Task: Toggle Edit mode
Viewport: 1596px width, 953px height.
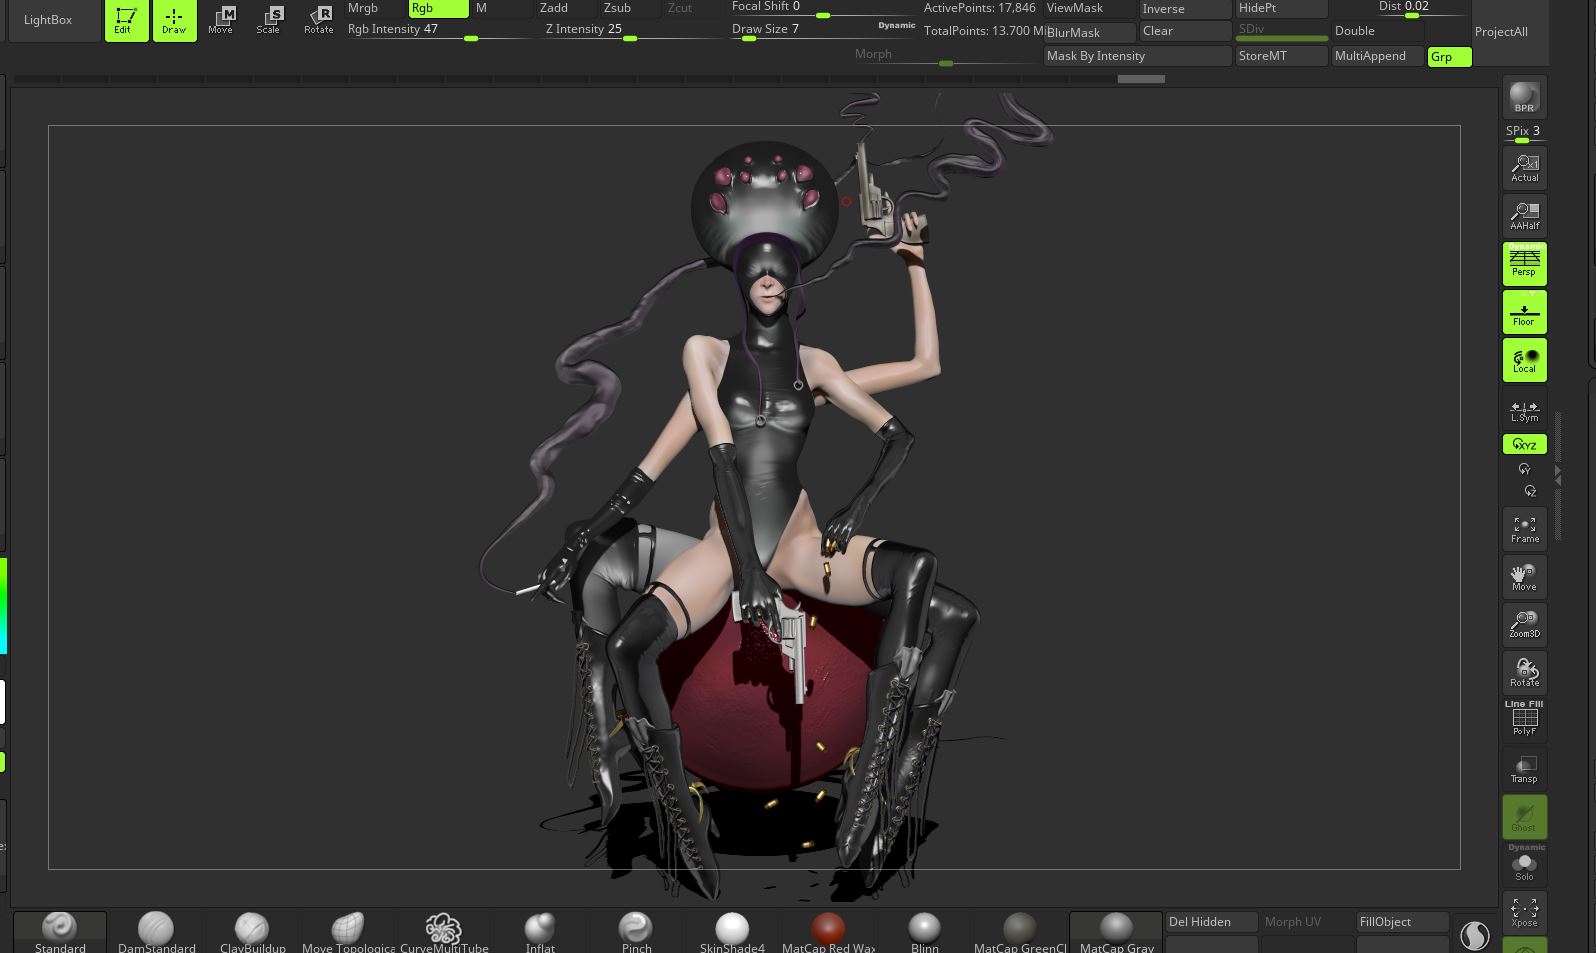Action: point(126,20)
